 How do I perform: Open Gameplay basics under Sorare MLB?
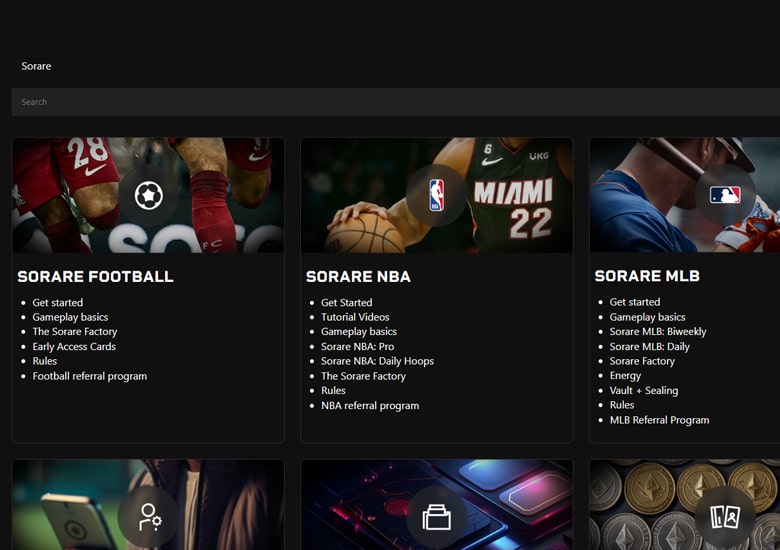click(647, 317)
